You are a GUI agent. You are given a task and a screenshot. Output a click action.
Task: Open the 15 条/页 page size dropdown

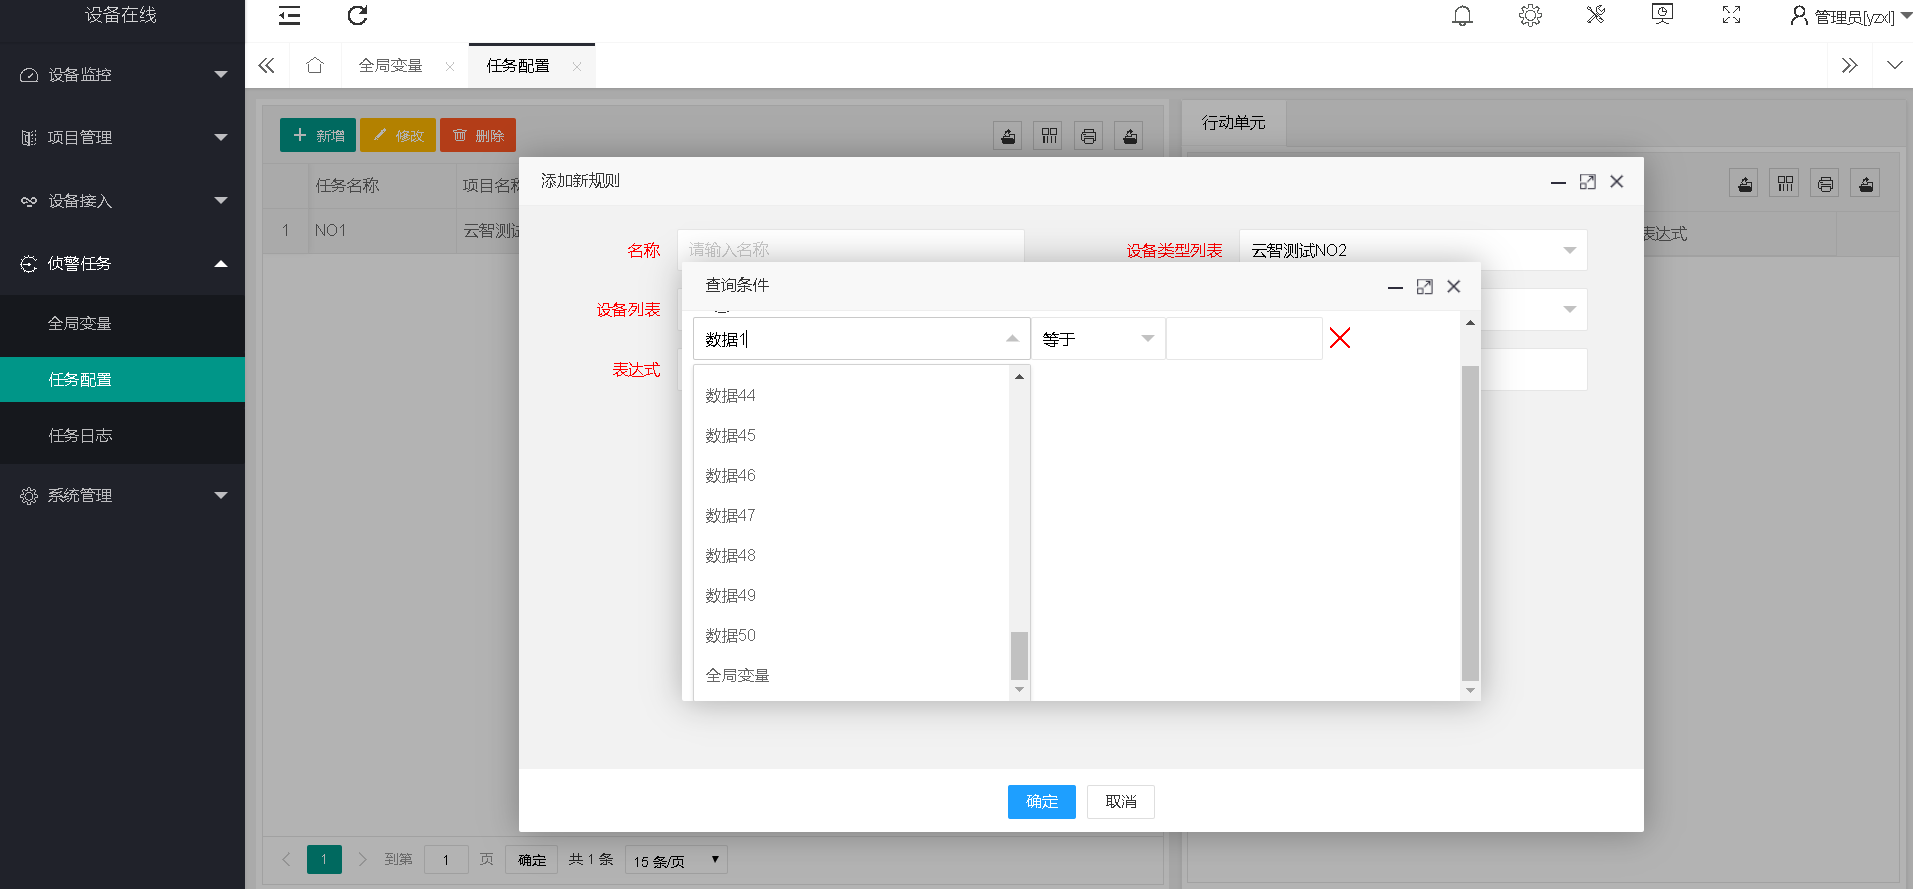tap(676, 860)
